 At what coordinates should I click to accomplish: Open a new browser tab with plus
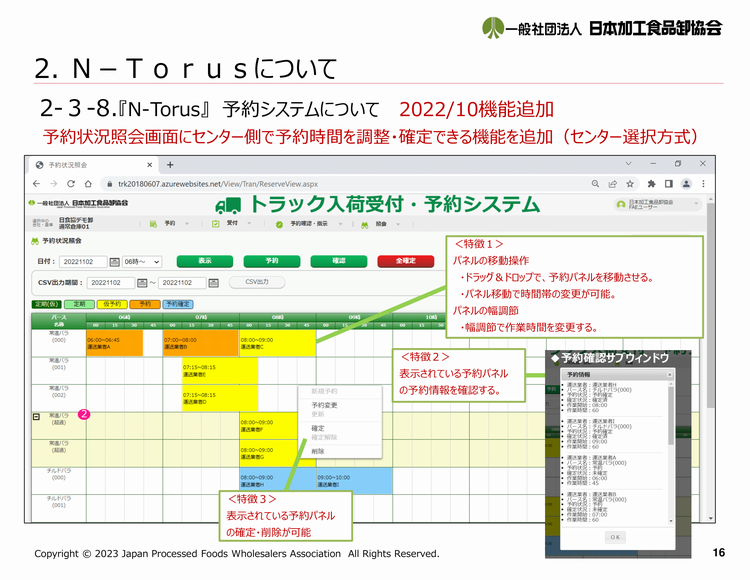(170, 165)
